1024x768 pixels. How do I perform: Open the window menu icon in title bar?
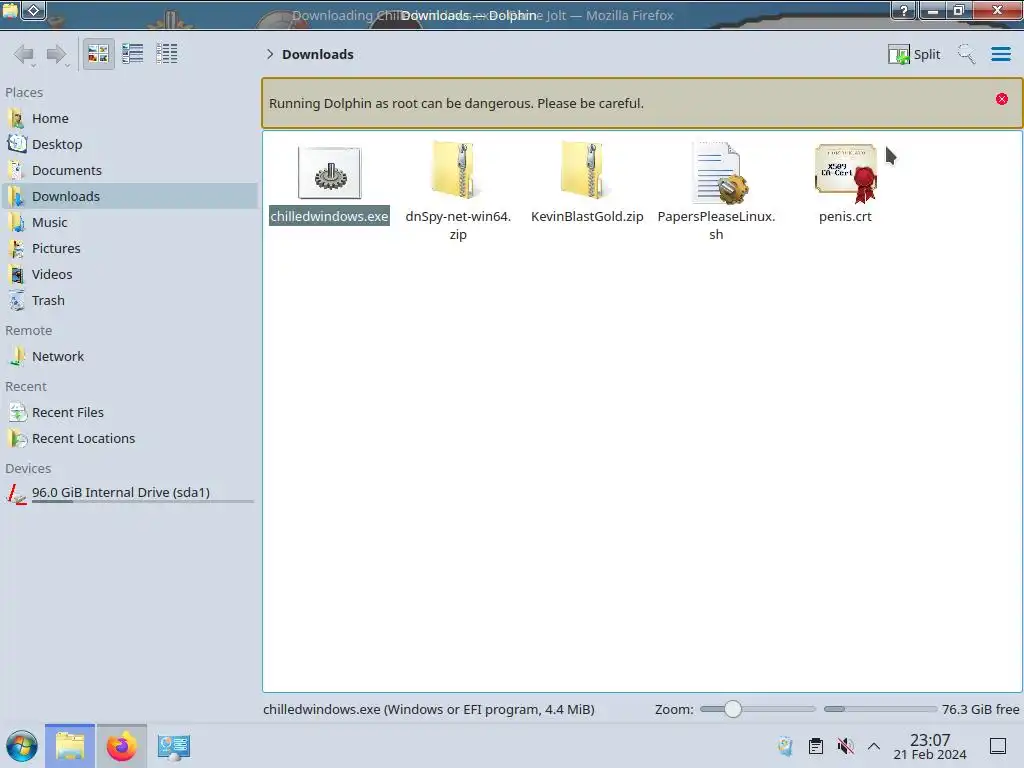[10, 10]
